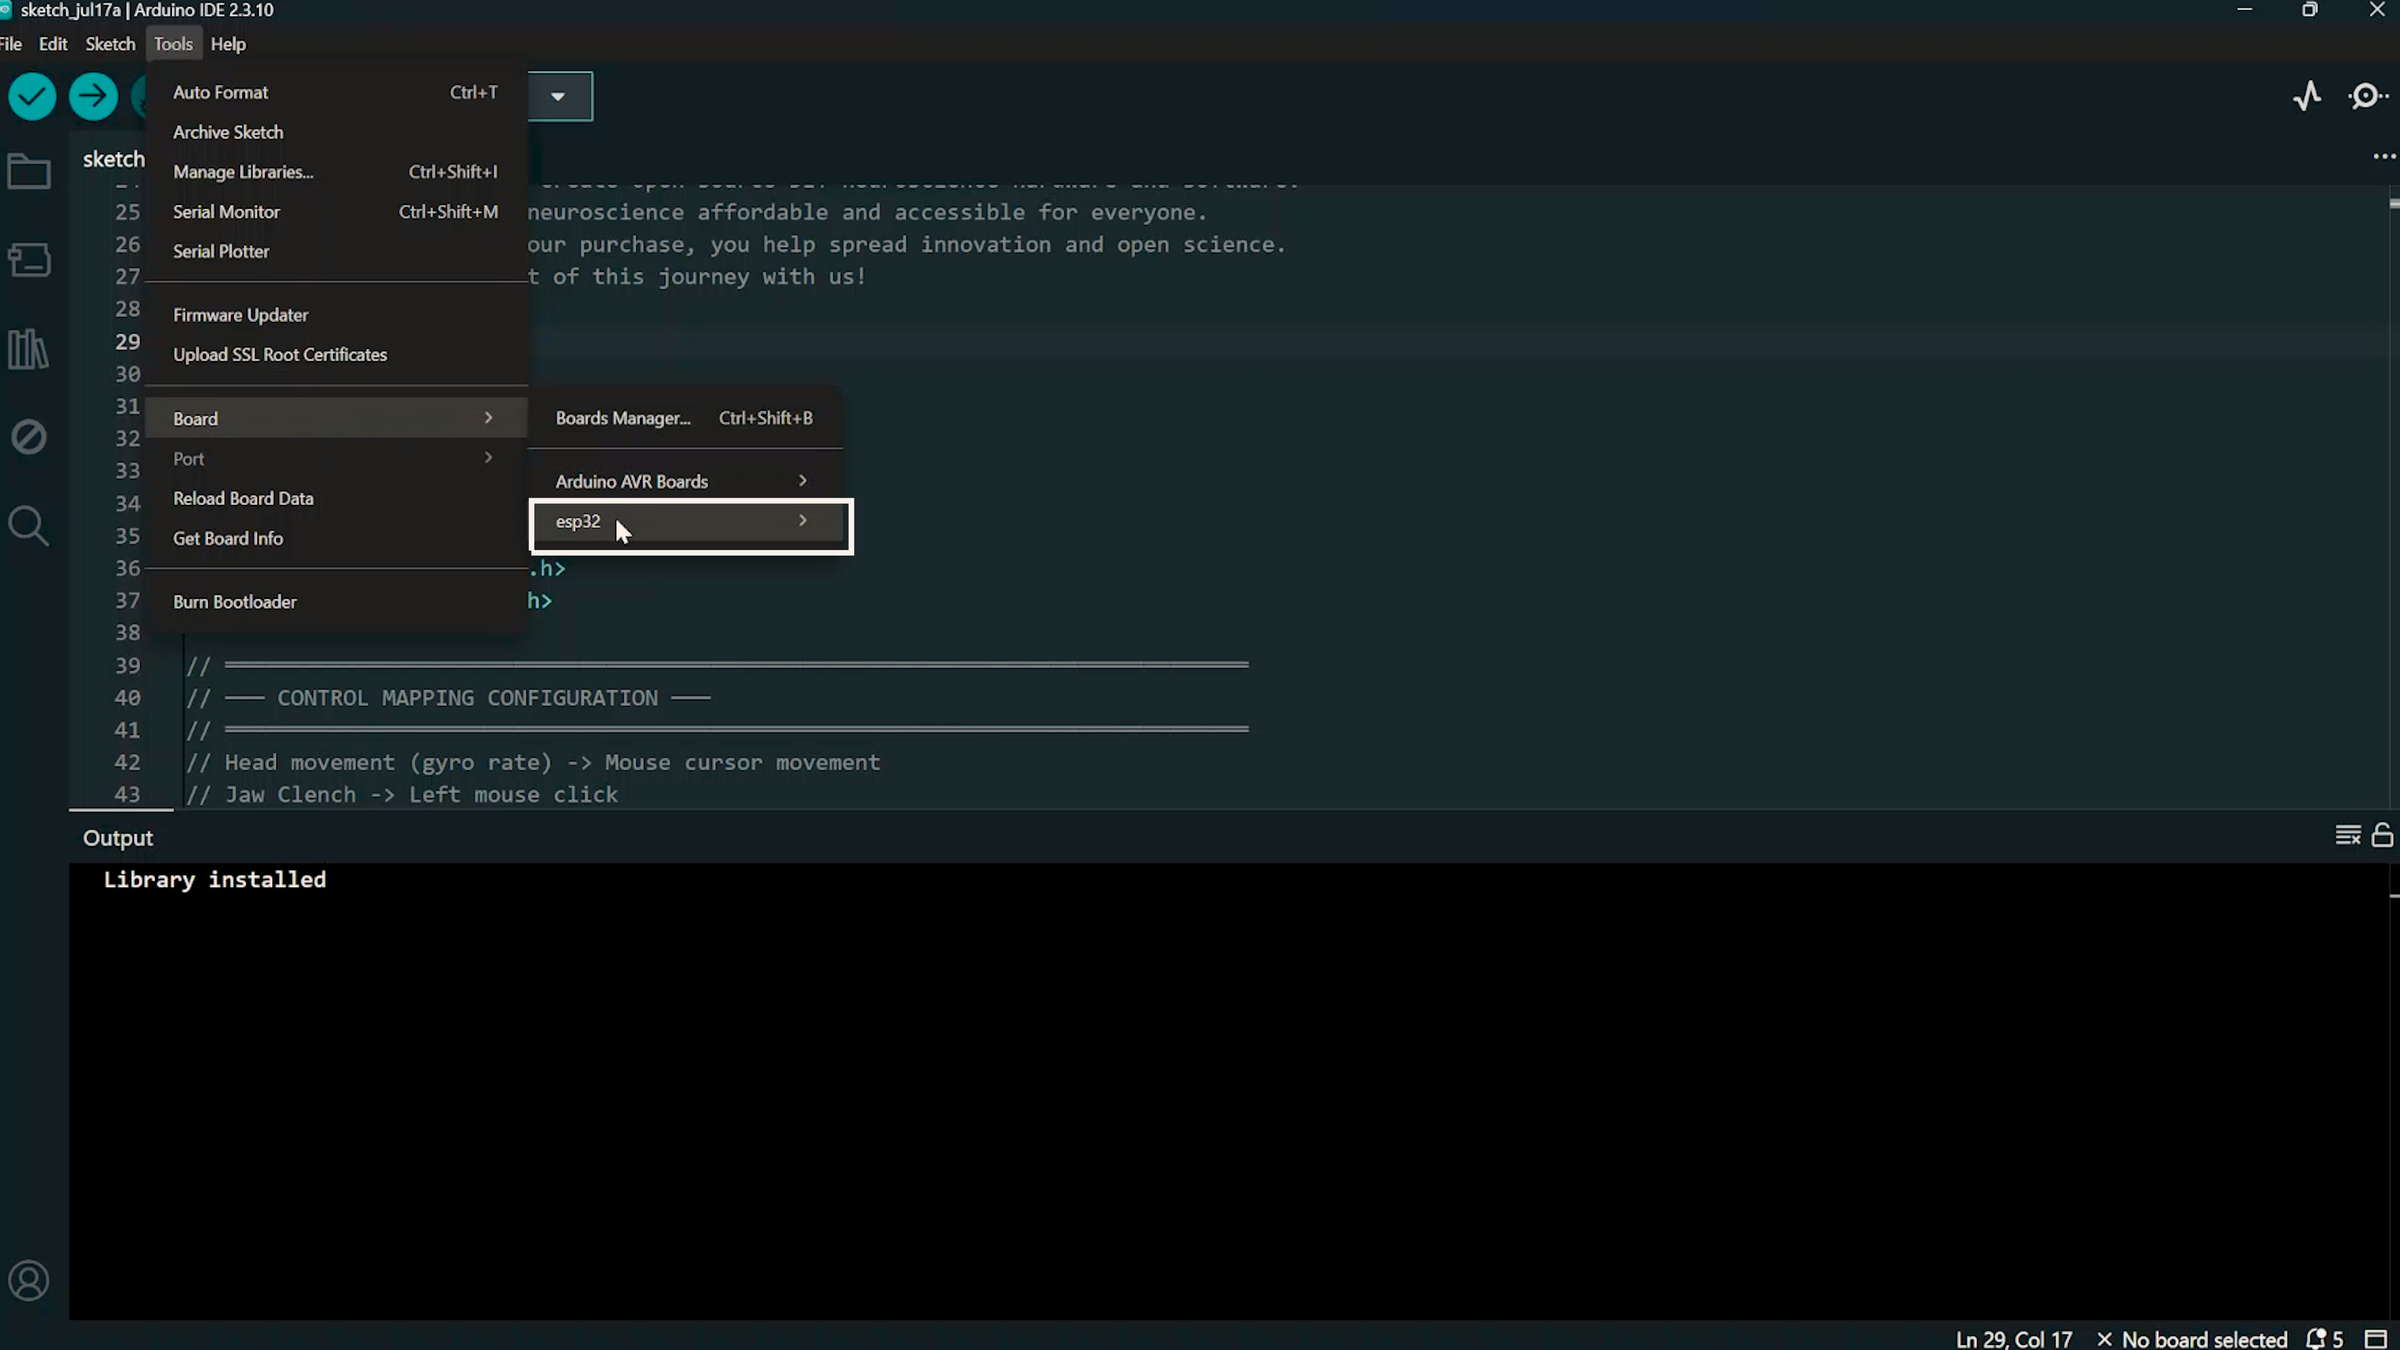Choose Archive Sketch menu entry
2400x1350 pixels.
[336, 132]
